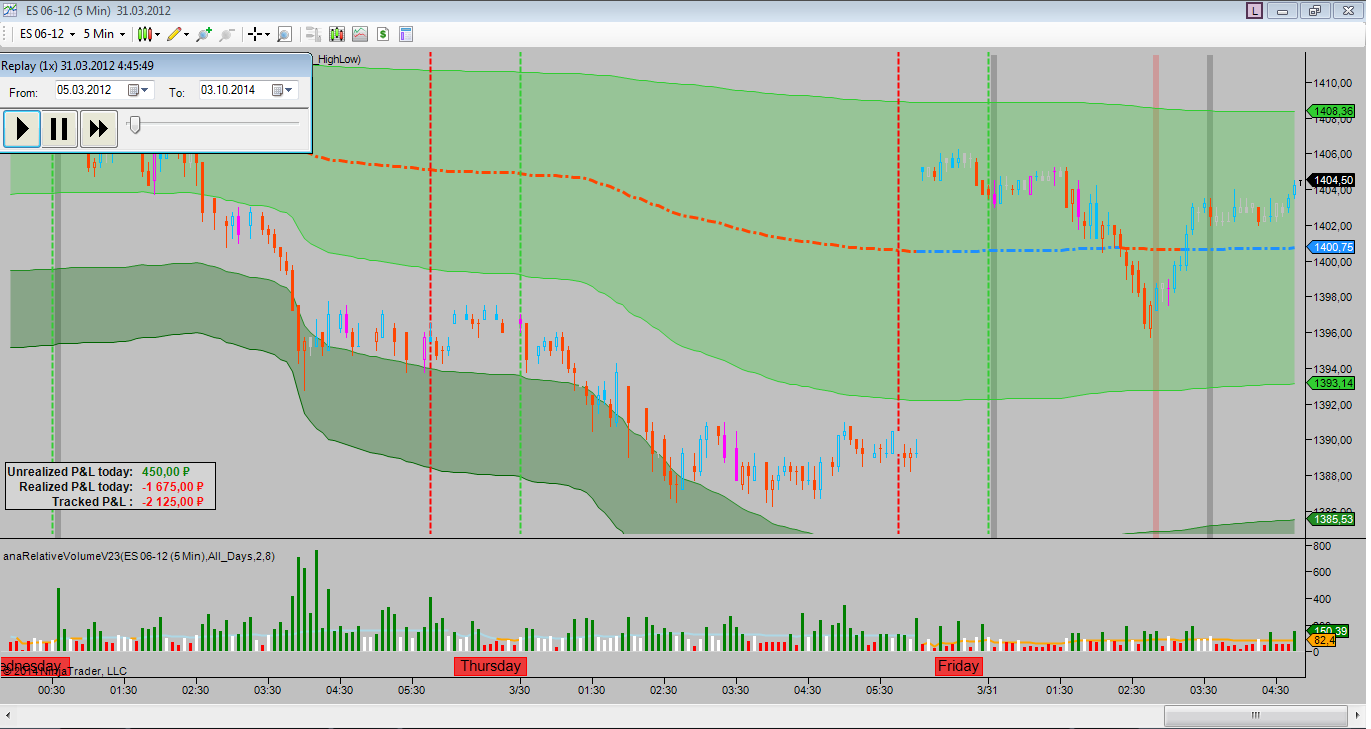Click the Thursday session label

click(x=490, y=666)
